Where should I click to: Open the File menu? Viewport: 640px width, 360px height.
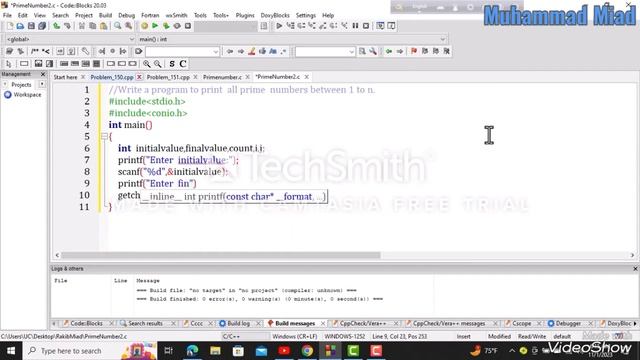[7, 15]
